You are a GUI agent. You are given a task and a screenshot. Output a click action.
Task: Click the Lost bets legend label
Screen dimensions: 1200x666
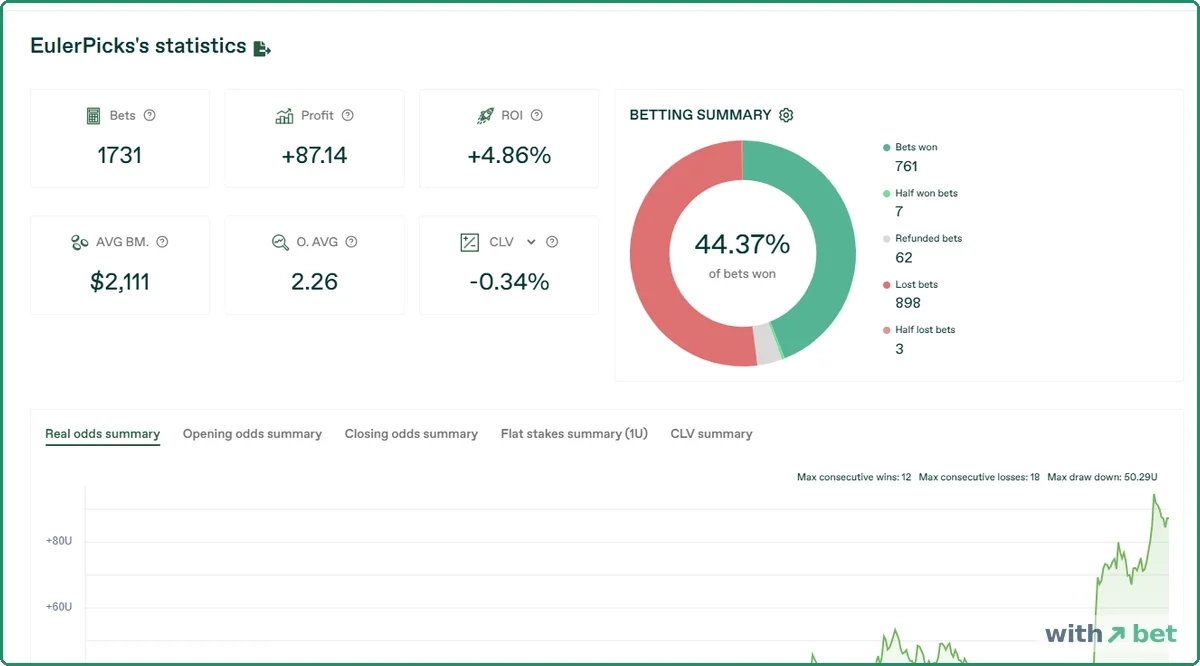click(916, 285)
